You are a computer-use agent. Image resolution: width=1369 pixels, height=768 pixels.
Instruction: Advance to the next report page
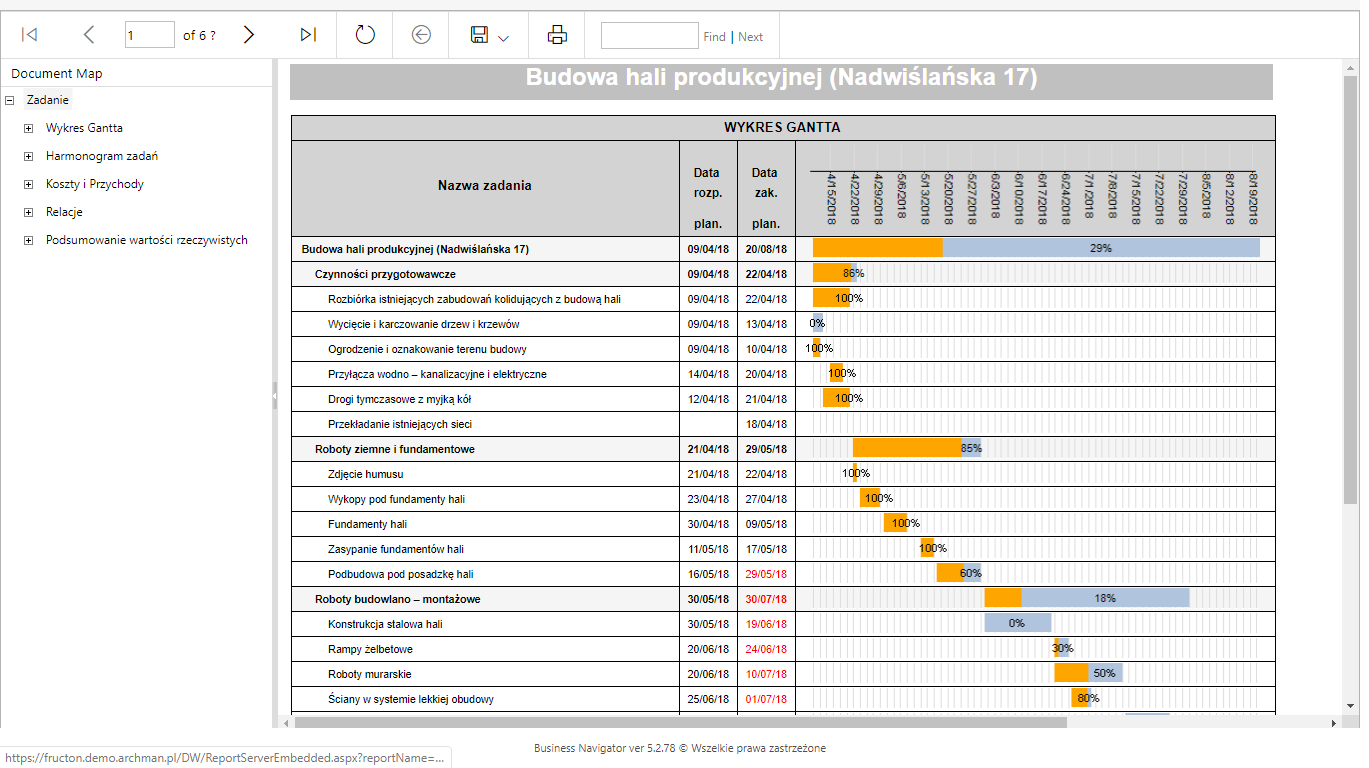tap(249, 35)
